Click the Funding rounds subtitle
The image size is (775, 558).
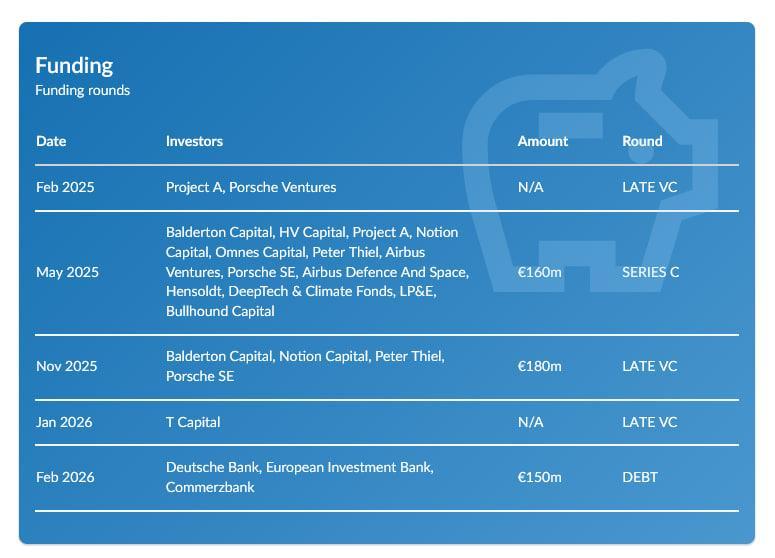click(82, 90)
